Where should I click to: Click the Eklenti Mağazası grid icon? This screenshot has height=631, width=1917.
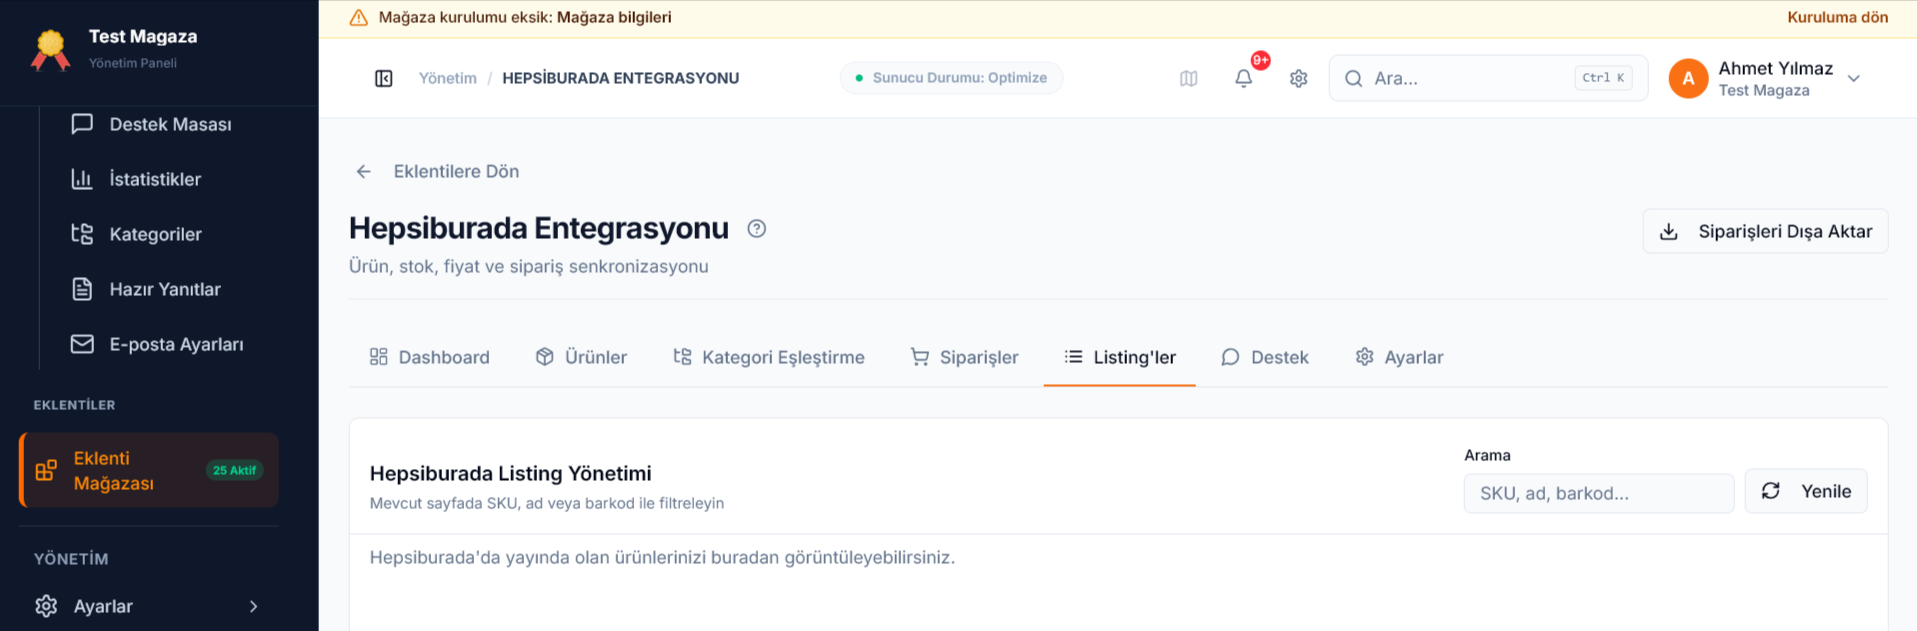pyautogui.click(x=46, y=470)
